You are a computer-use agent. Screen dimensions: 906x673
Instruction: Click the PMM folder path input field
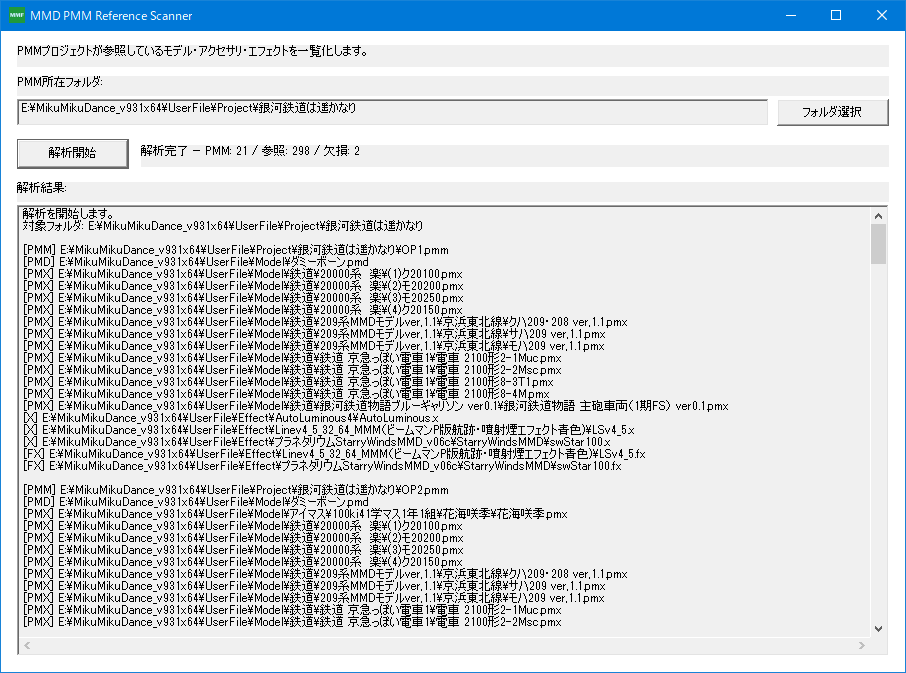pos(393,112)
